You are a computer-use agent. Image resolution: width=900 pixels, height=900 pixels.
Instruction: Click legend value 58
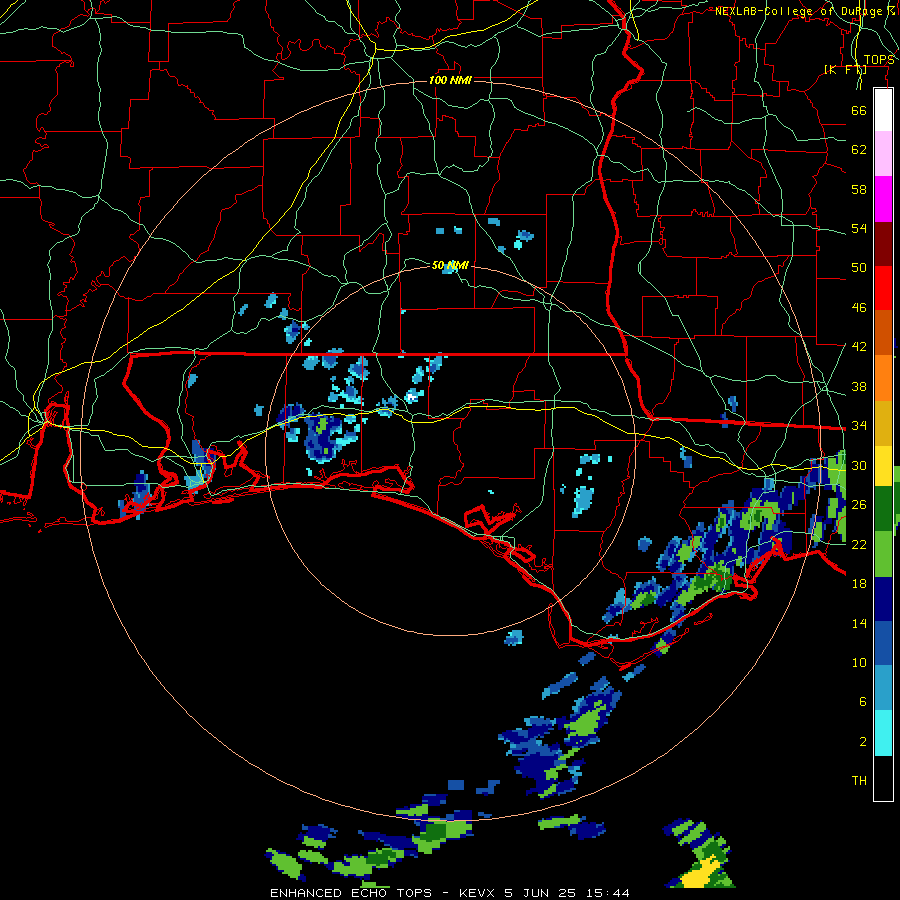click(859, 189)
